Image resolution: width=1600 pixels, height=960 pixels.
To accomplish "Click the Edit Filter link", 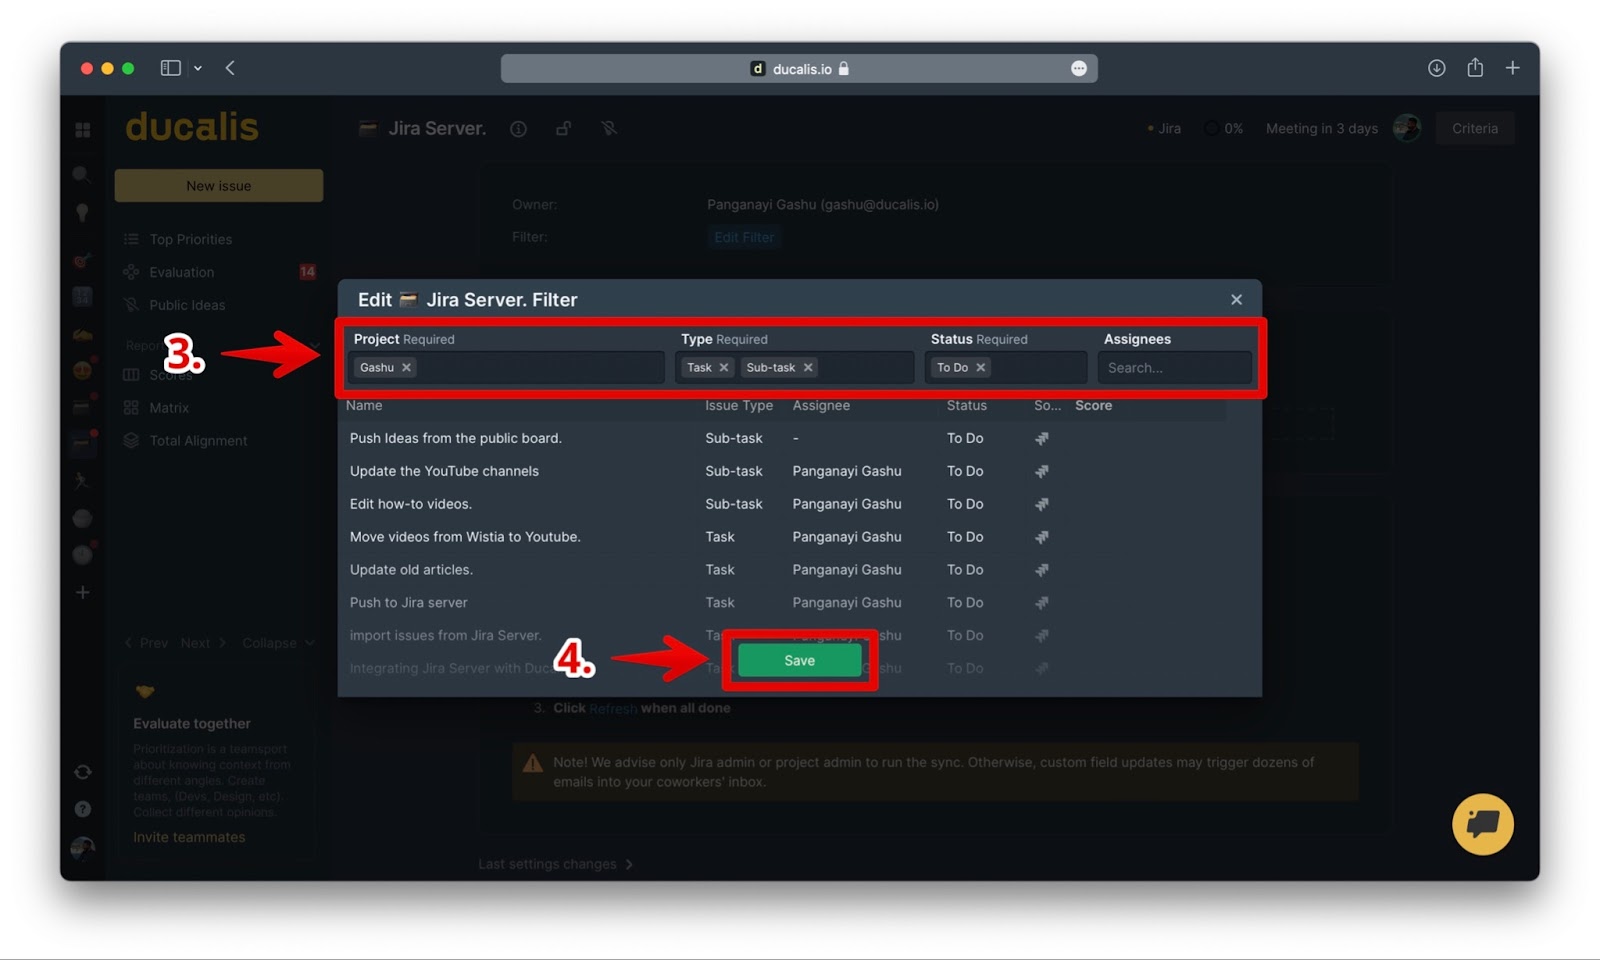I will pos(744,238).
